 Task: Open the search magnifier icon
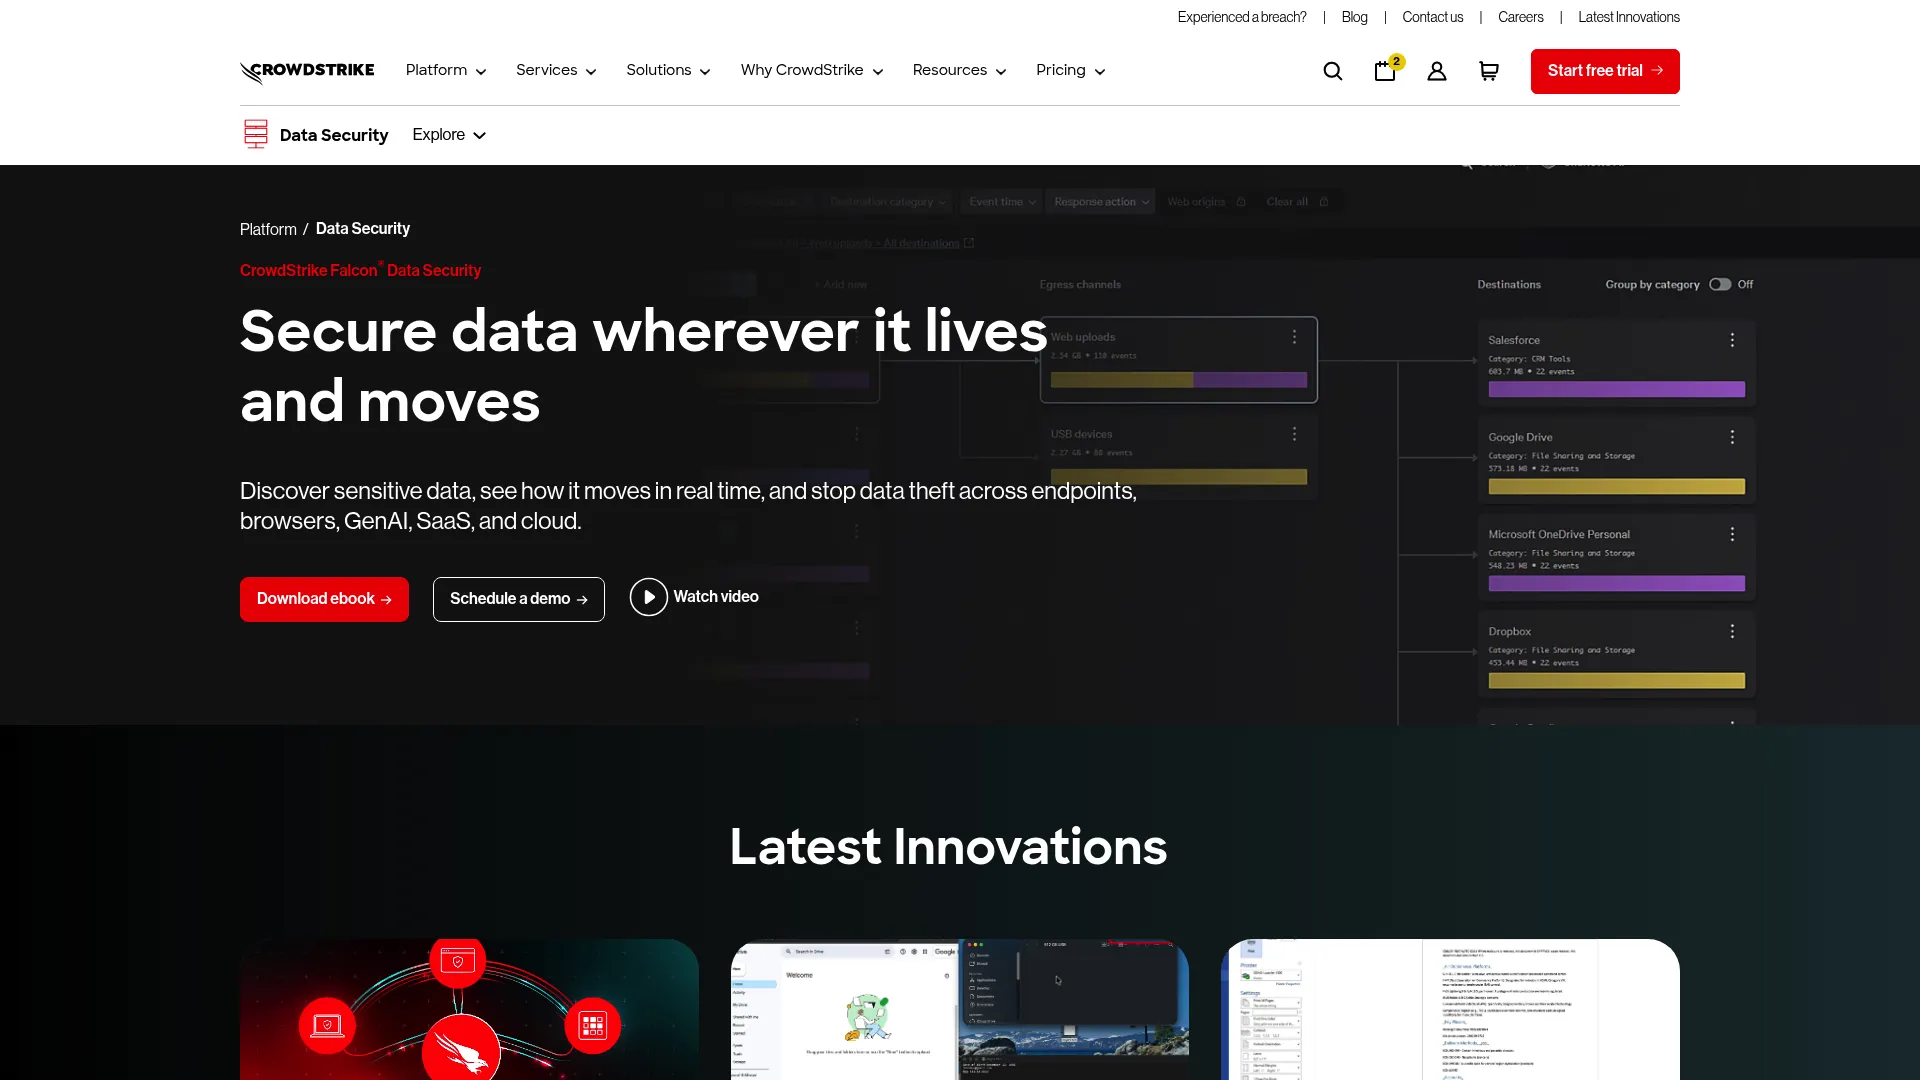(1333, 71)
